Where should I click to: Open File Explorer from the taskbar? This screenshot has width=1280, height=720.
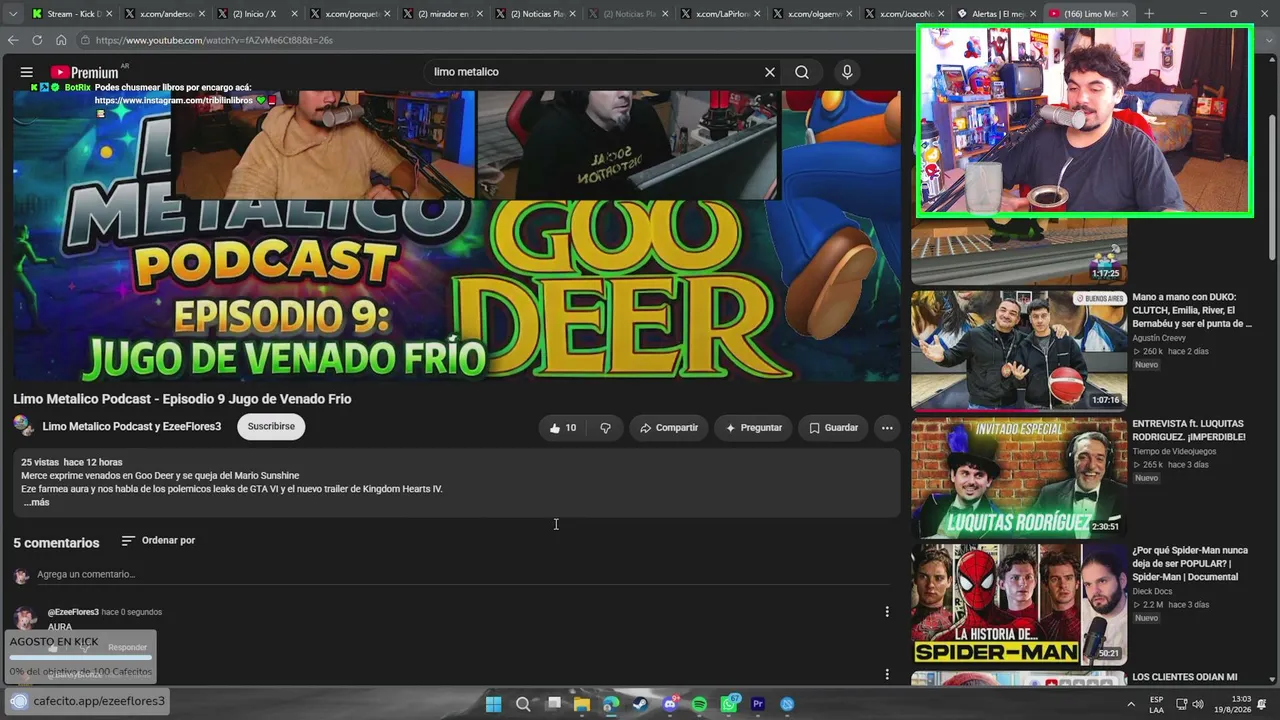tap(582, 704)
